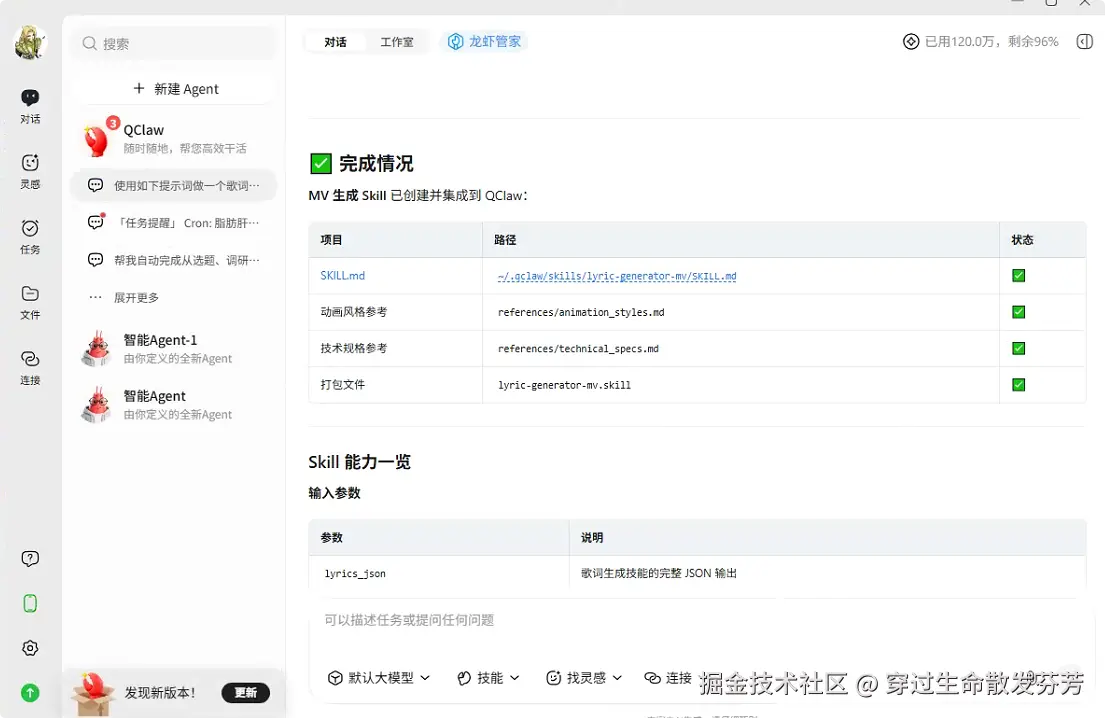Image resolution: width=1105 pixels, height=718 pixels.
Task: Toggle the SKILL.md status checkbox
Action: click(x=1018, y=276)
